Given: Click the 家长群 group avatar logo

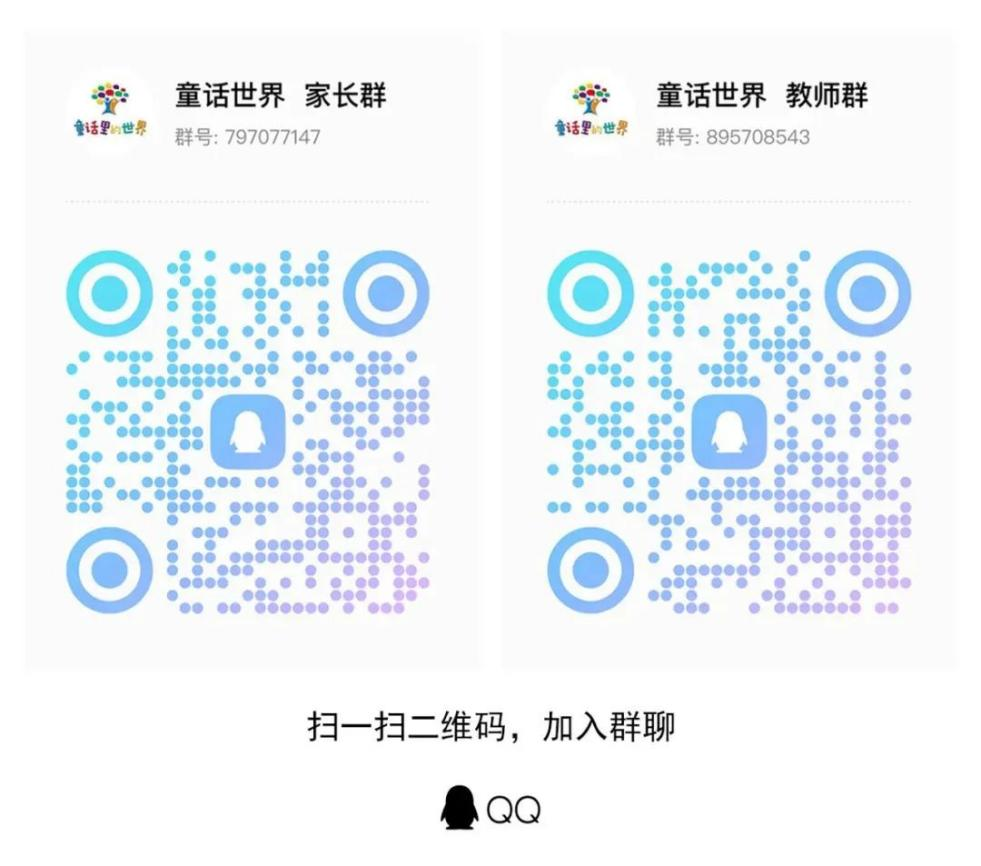Looking at the screenshot, I should pyautogui.click(x=110, y=111).
